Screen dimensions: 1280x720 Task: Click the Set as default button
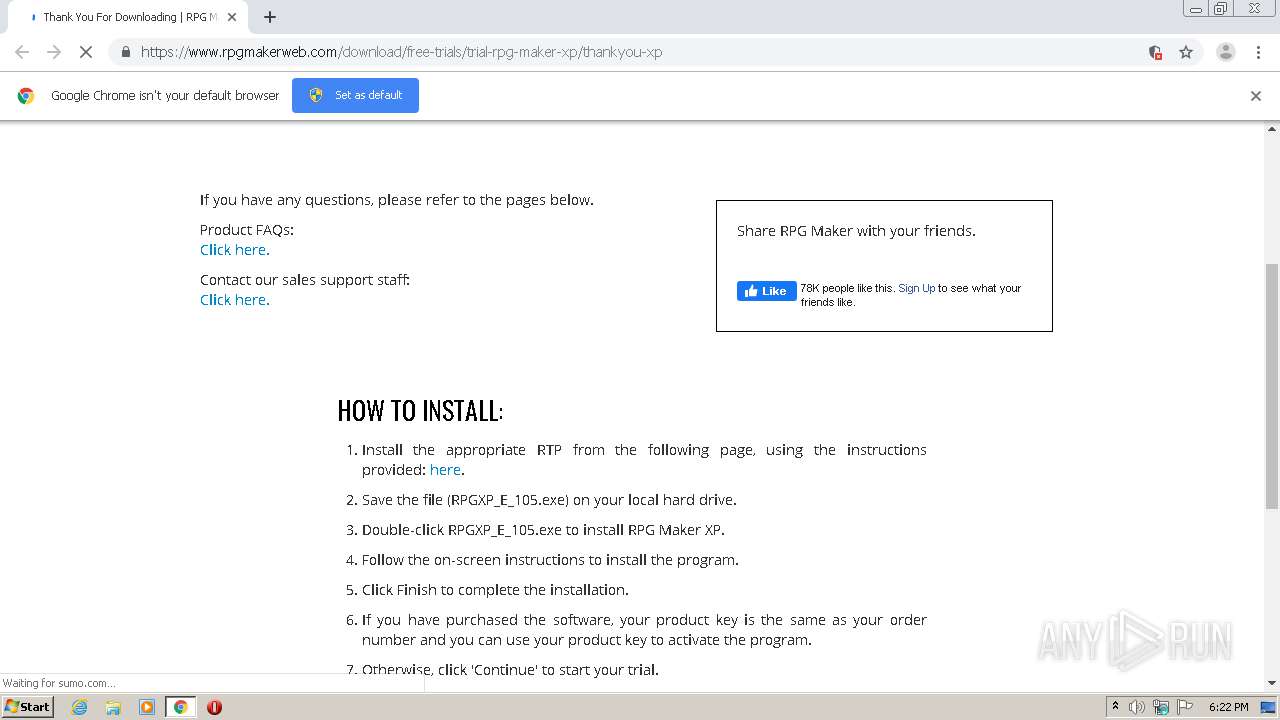click(x=355, y=95)
